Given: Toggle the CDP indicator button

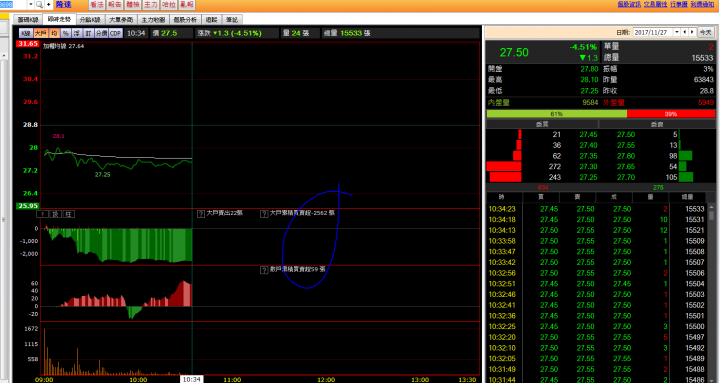Looking at the screenshot, I should (115, 33).
